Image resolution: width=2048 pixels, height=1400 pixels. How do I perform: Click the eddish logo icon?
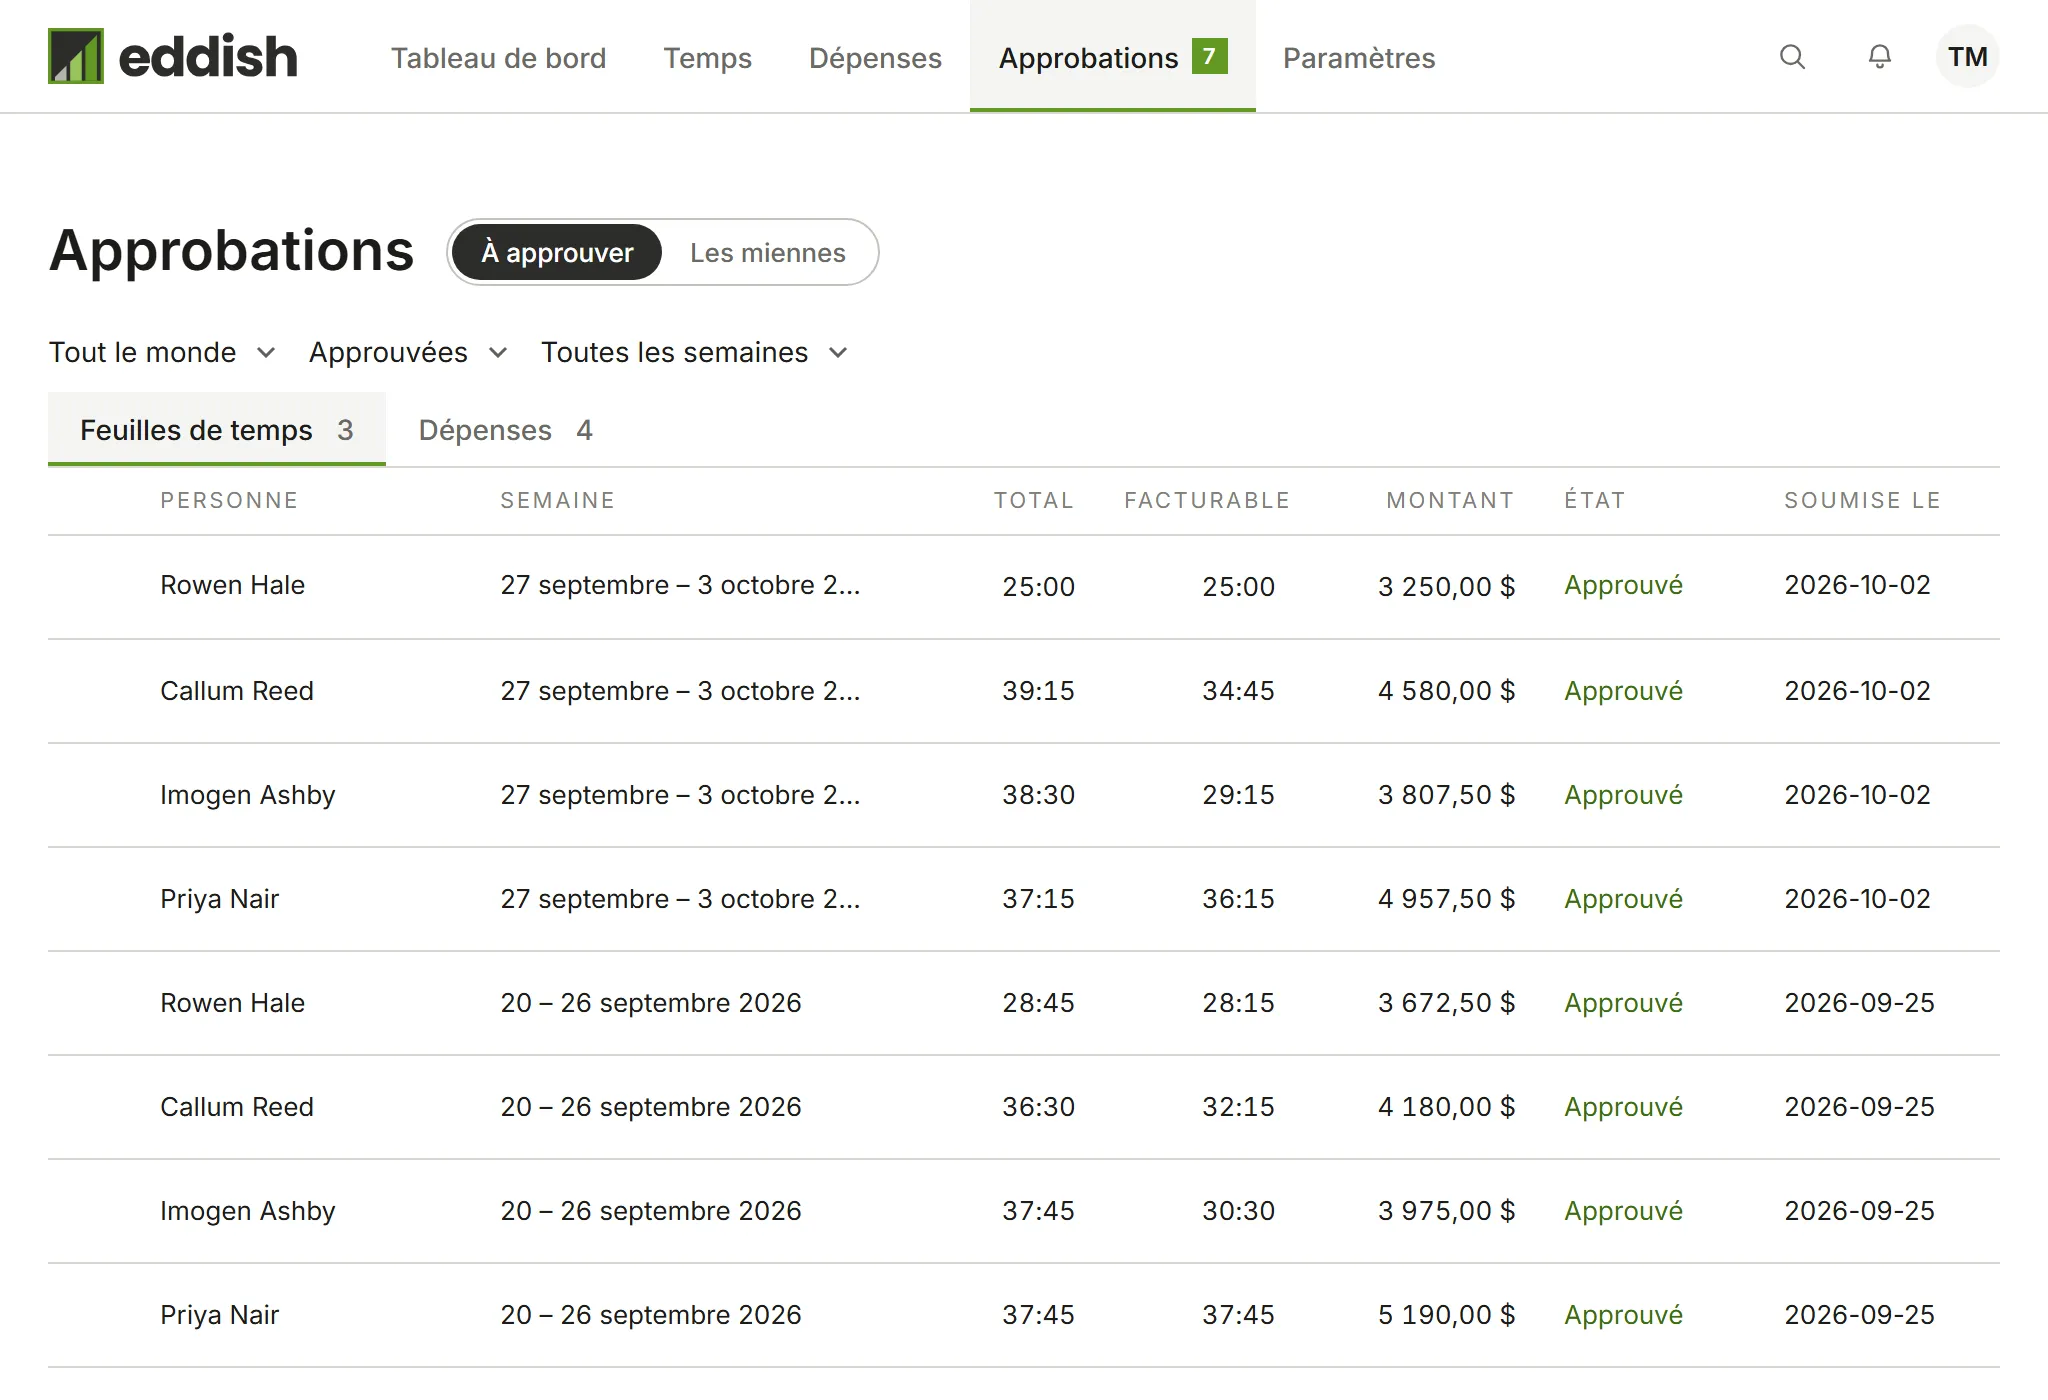point(76,56)
